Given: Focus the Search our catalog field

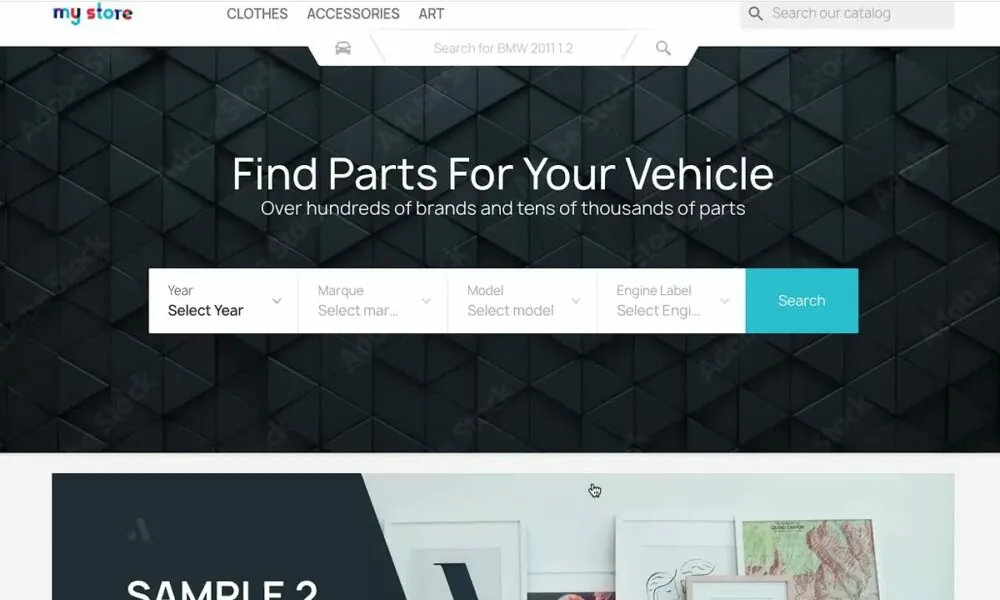Looking at the screenshot, I should pos(847,13).
